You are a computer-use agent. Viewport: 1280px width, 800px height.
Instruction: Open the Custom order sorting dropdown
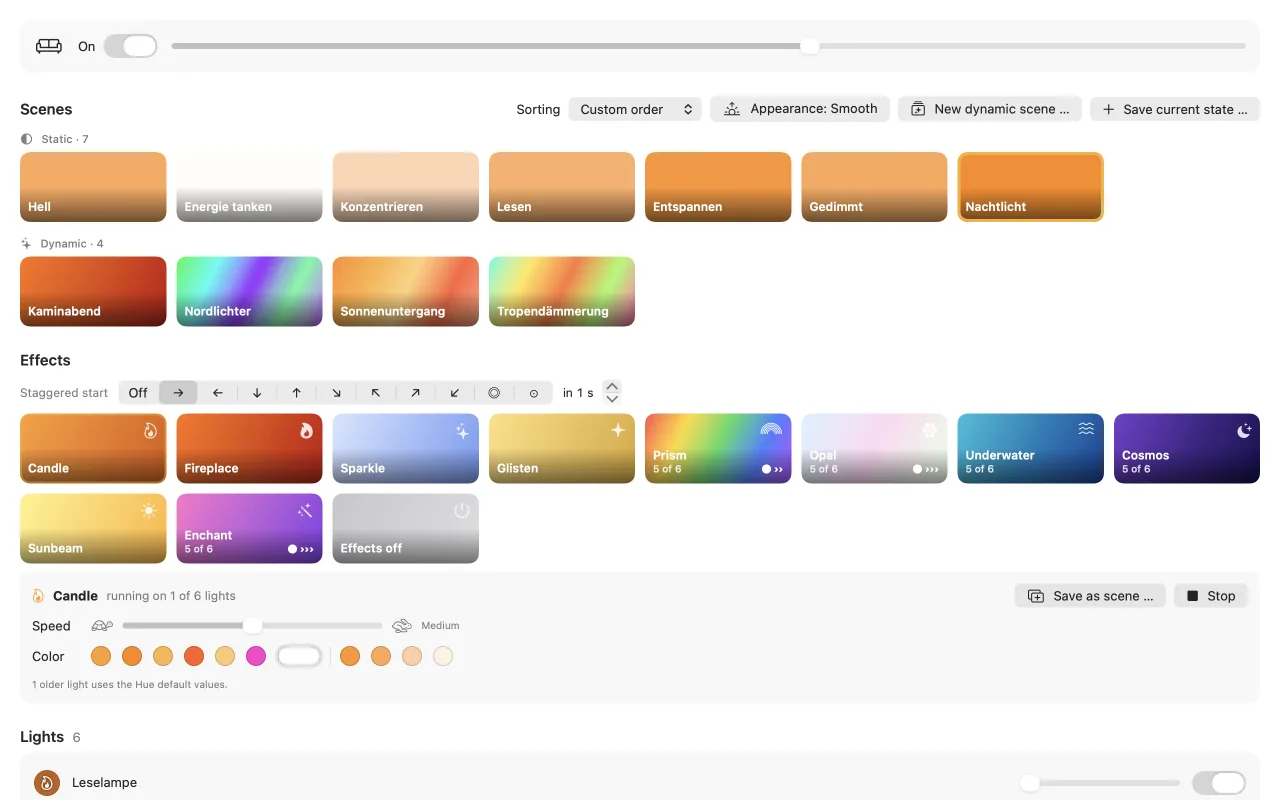pyautogui.click(x=635, y=109)
